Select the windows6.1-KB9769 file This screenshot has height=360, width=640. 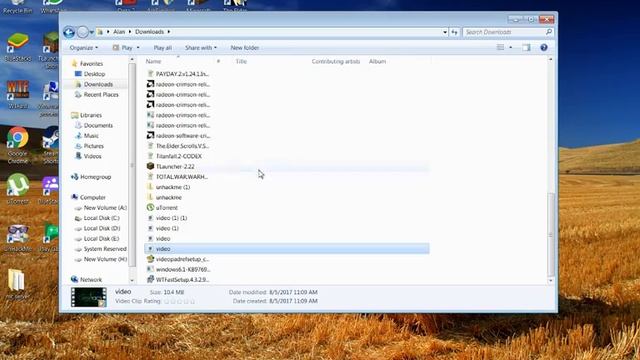(183, 269)
